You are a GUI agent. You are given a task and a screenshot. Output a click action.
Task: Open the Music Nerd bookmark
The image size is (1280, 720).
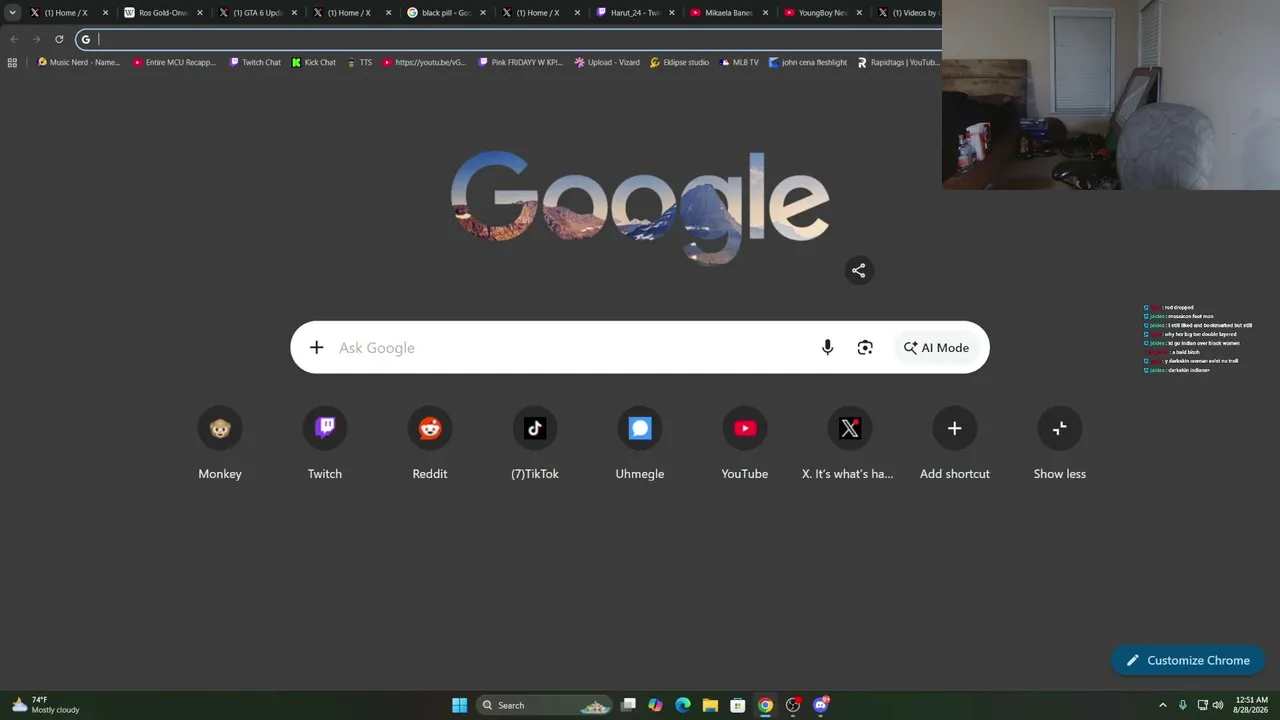pos(78,62)
